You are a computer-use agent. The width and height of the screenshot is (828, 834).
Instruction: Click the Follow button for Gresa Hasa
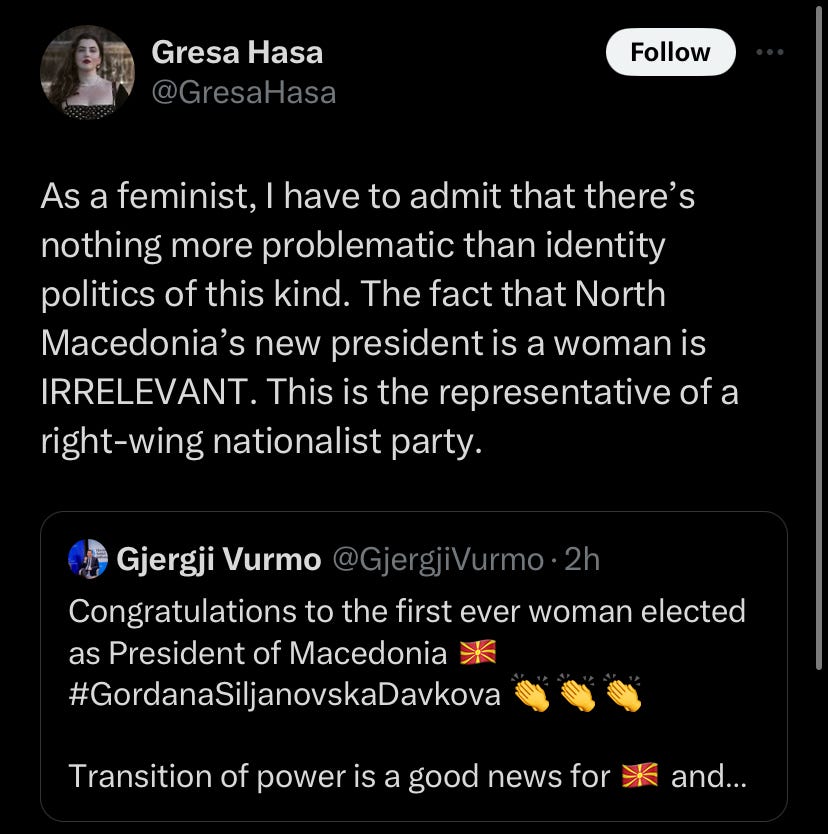[670, 52]
